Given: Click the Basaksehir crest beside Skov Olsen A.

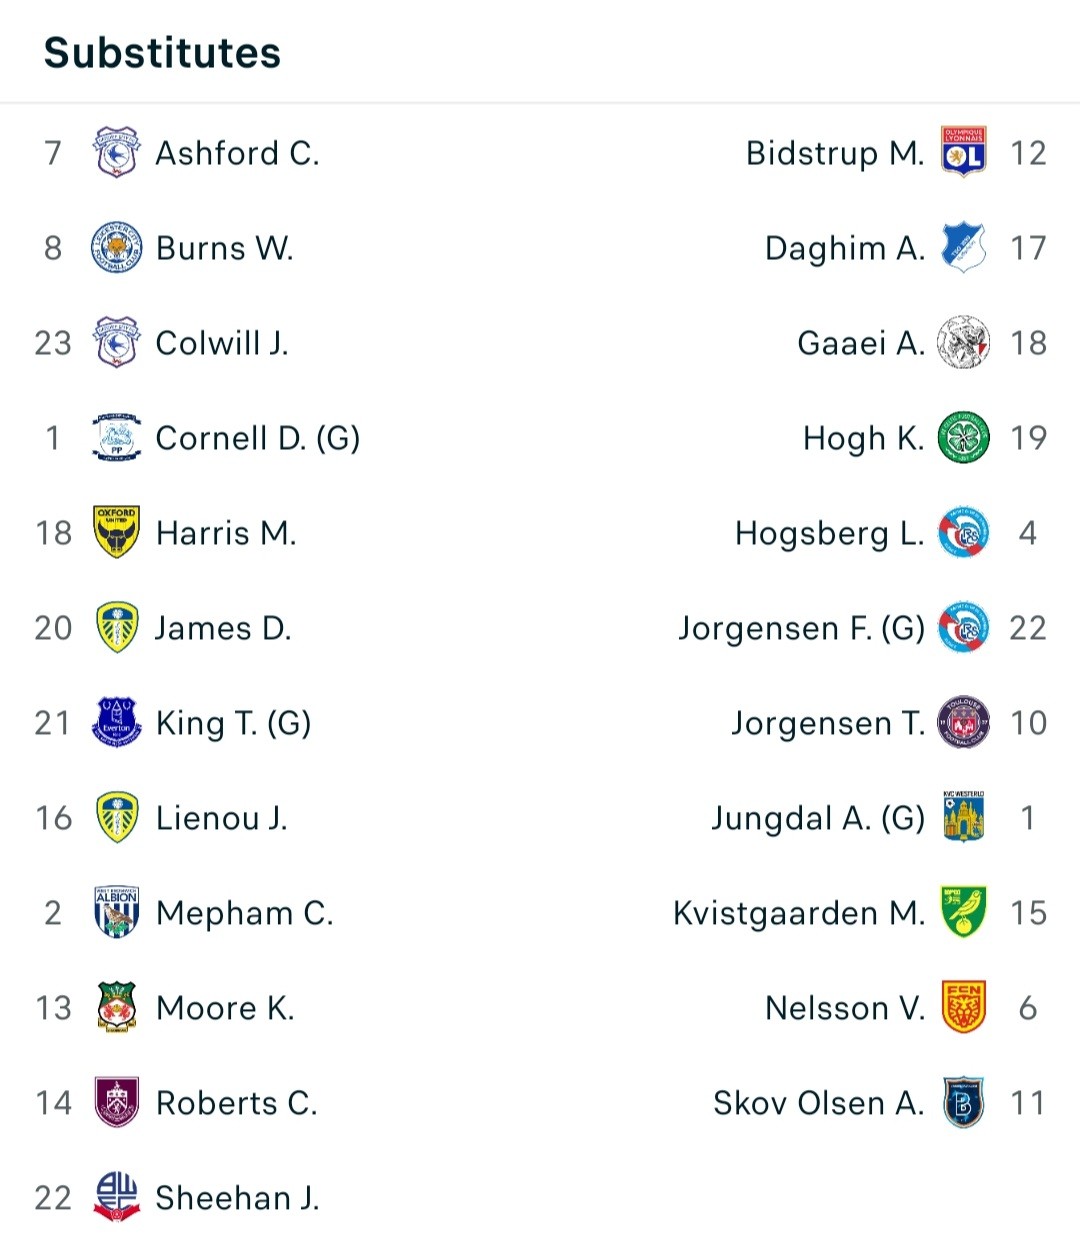Looking at the screenshot, I should tap(964, 1103).
